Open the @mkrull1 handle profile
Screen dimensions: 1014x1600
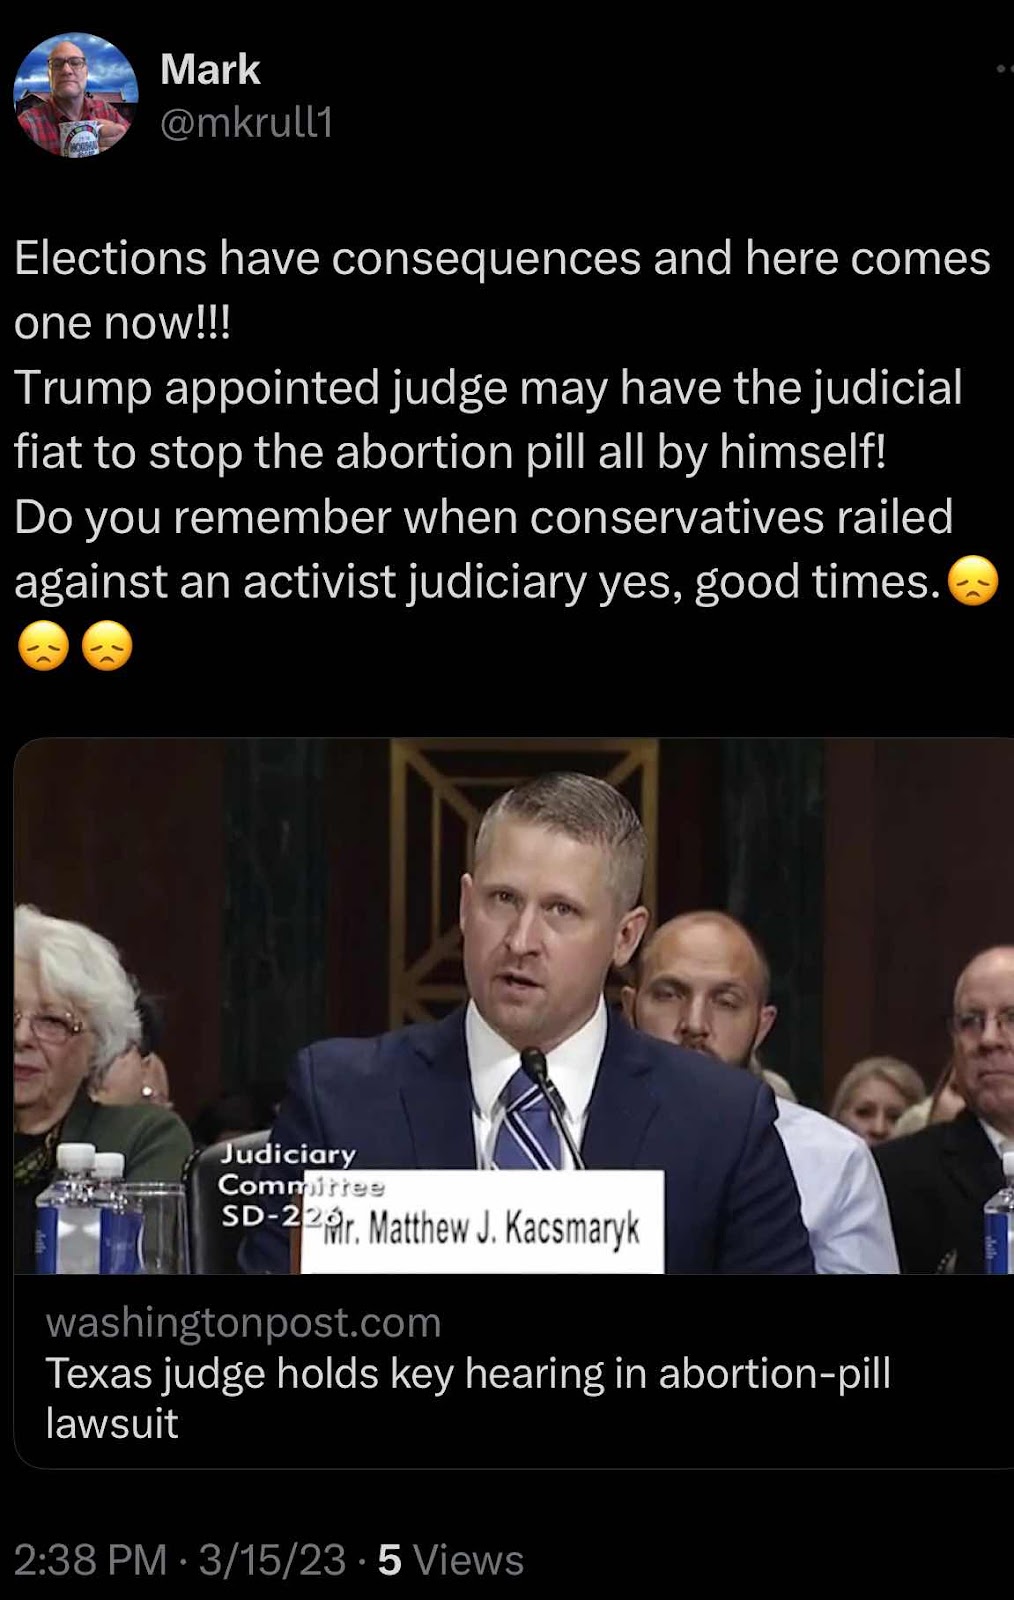tap(246, 122)
